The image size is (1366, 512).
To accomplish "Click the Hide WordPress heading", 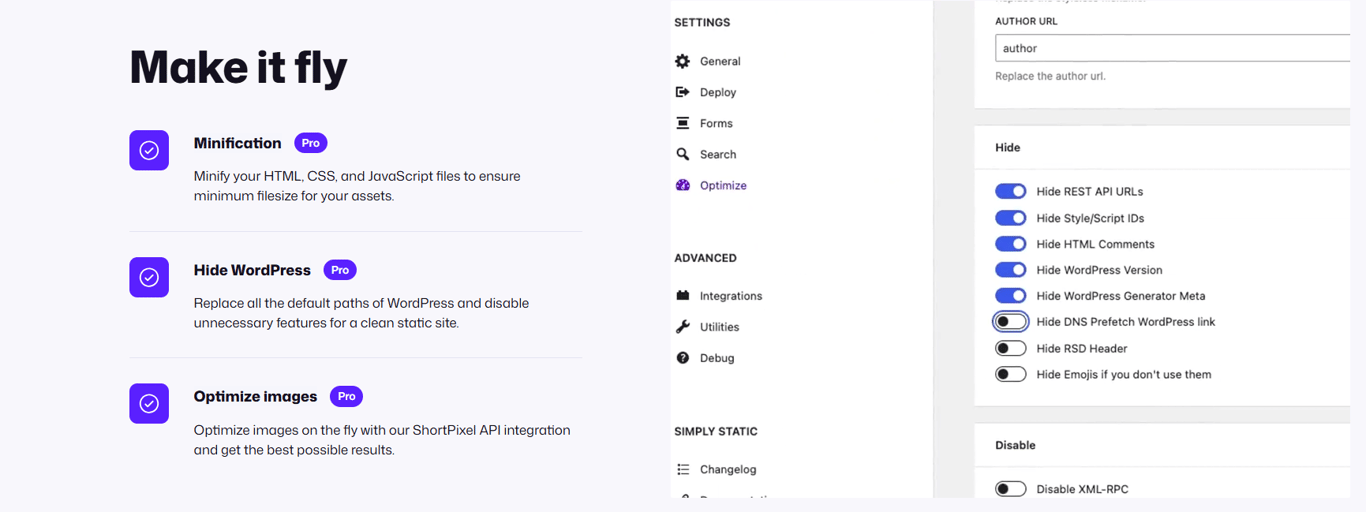I will [x=252, y=270].
